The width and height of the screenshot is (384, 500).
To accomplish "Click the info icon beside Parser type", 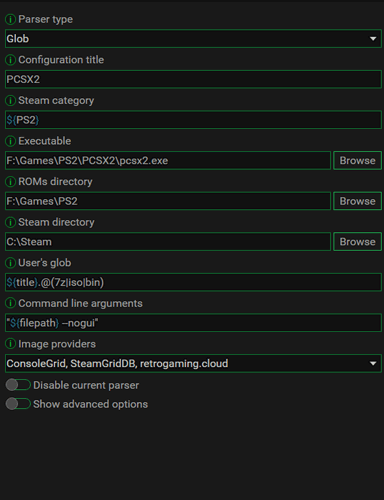I will (x=10, y=19).
